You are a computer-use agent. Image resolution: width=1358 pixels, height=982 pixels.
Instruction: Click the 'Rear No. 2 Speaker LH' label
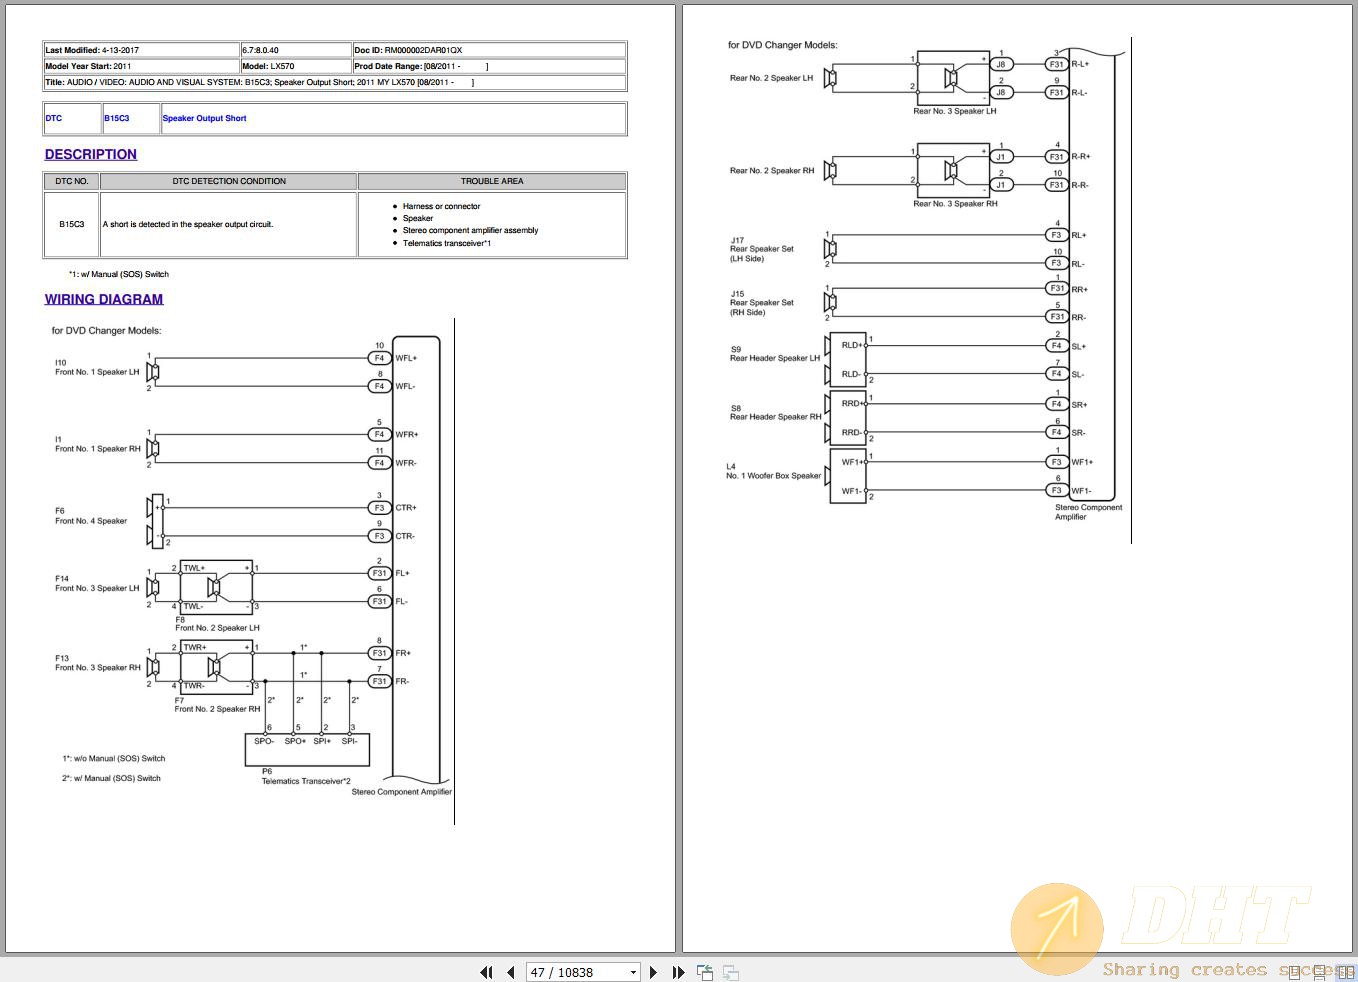click(x=771, y=78)
